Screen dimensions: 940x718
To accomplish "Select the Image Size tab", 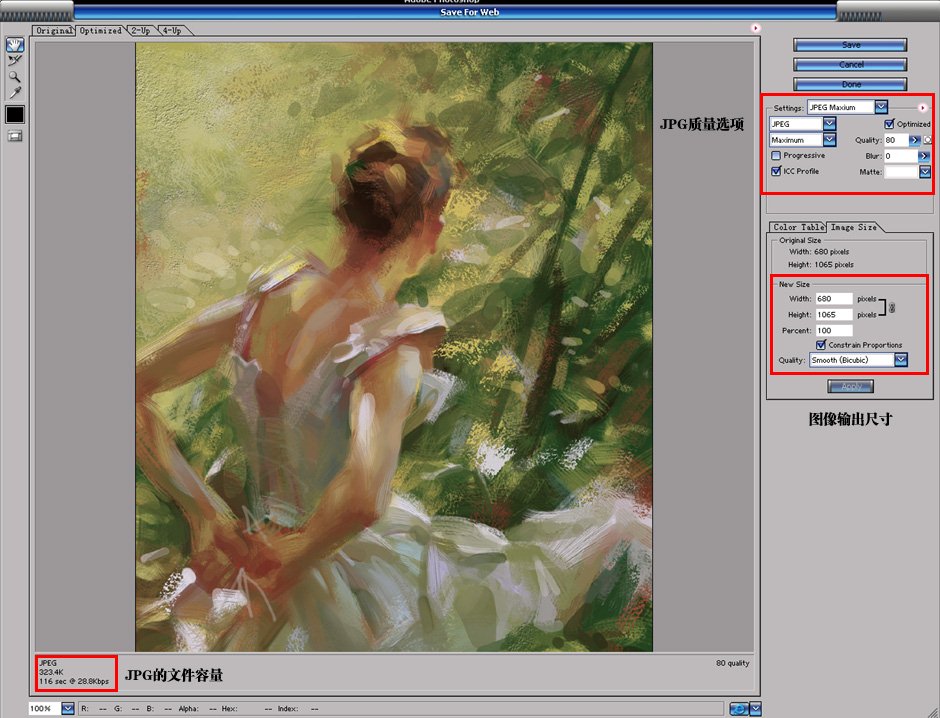I will point(854,227).
